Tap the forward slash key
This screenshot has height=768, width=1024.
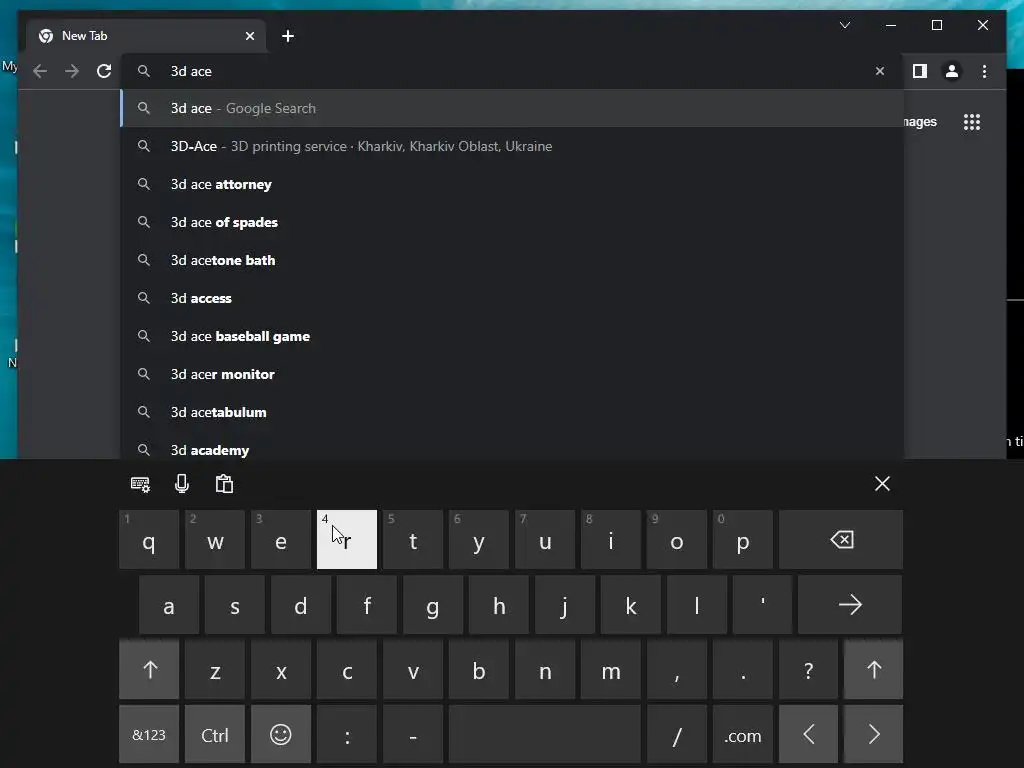(x=677, y=735)
